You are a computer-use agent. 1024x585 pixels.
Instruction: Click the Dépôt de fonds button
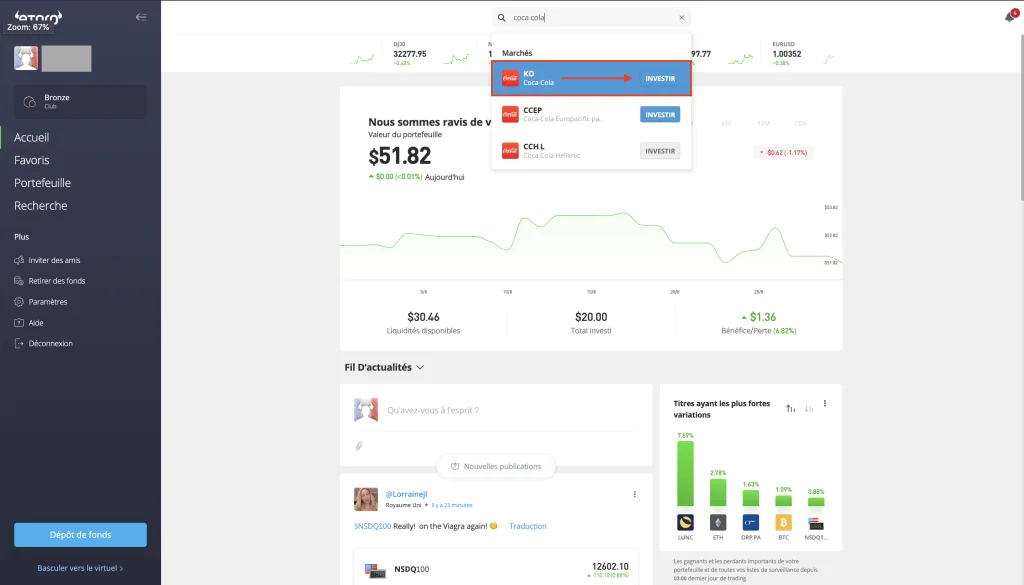pyautogui.click(x=80, y=535)
